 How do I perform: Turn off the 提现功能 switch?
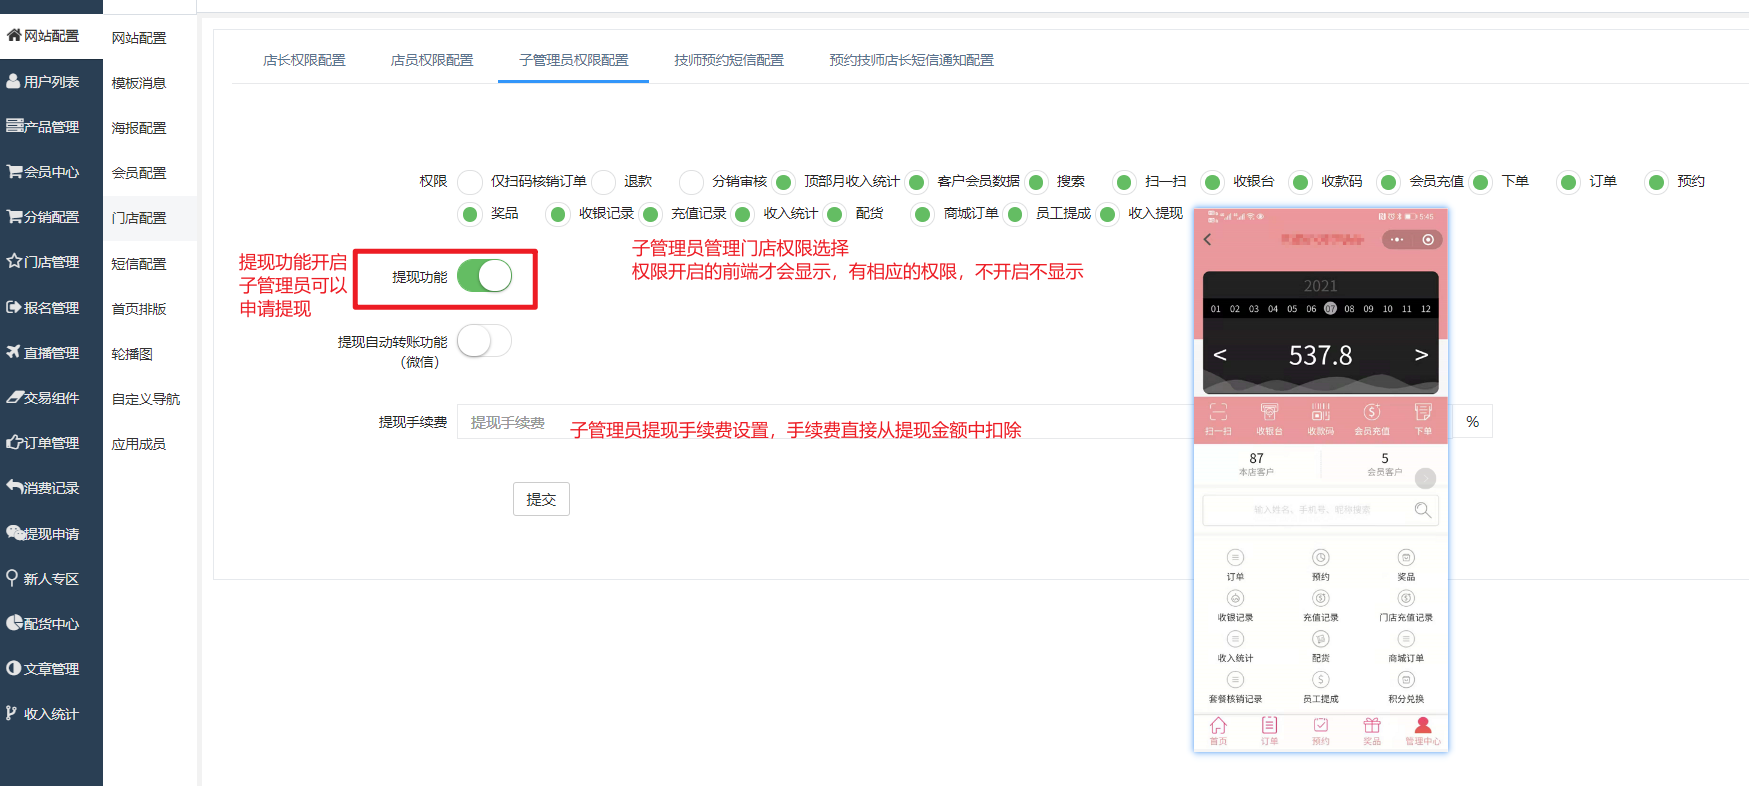click(x=484, y=276)
